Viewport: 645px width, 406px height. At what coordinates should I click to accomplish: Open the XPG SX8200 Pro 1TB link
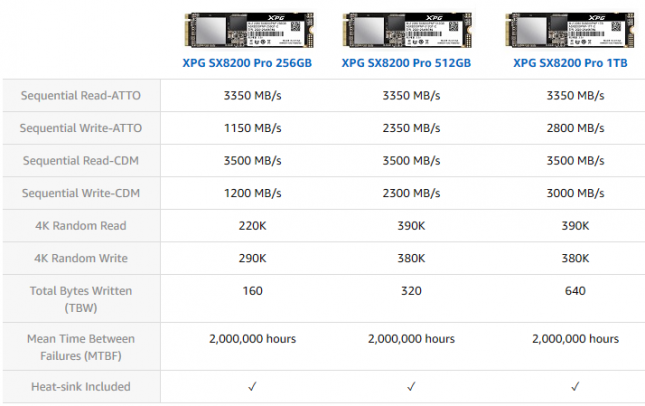pos(570,63)
